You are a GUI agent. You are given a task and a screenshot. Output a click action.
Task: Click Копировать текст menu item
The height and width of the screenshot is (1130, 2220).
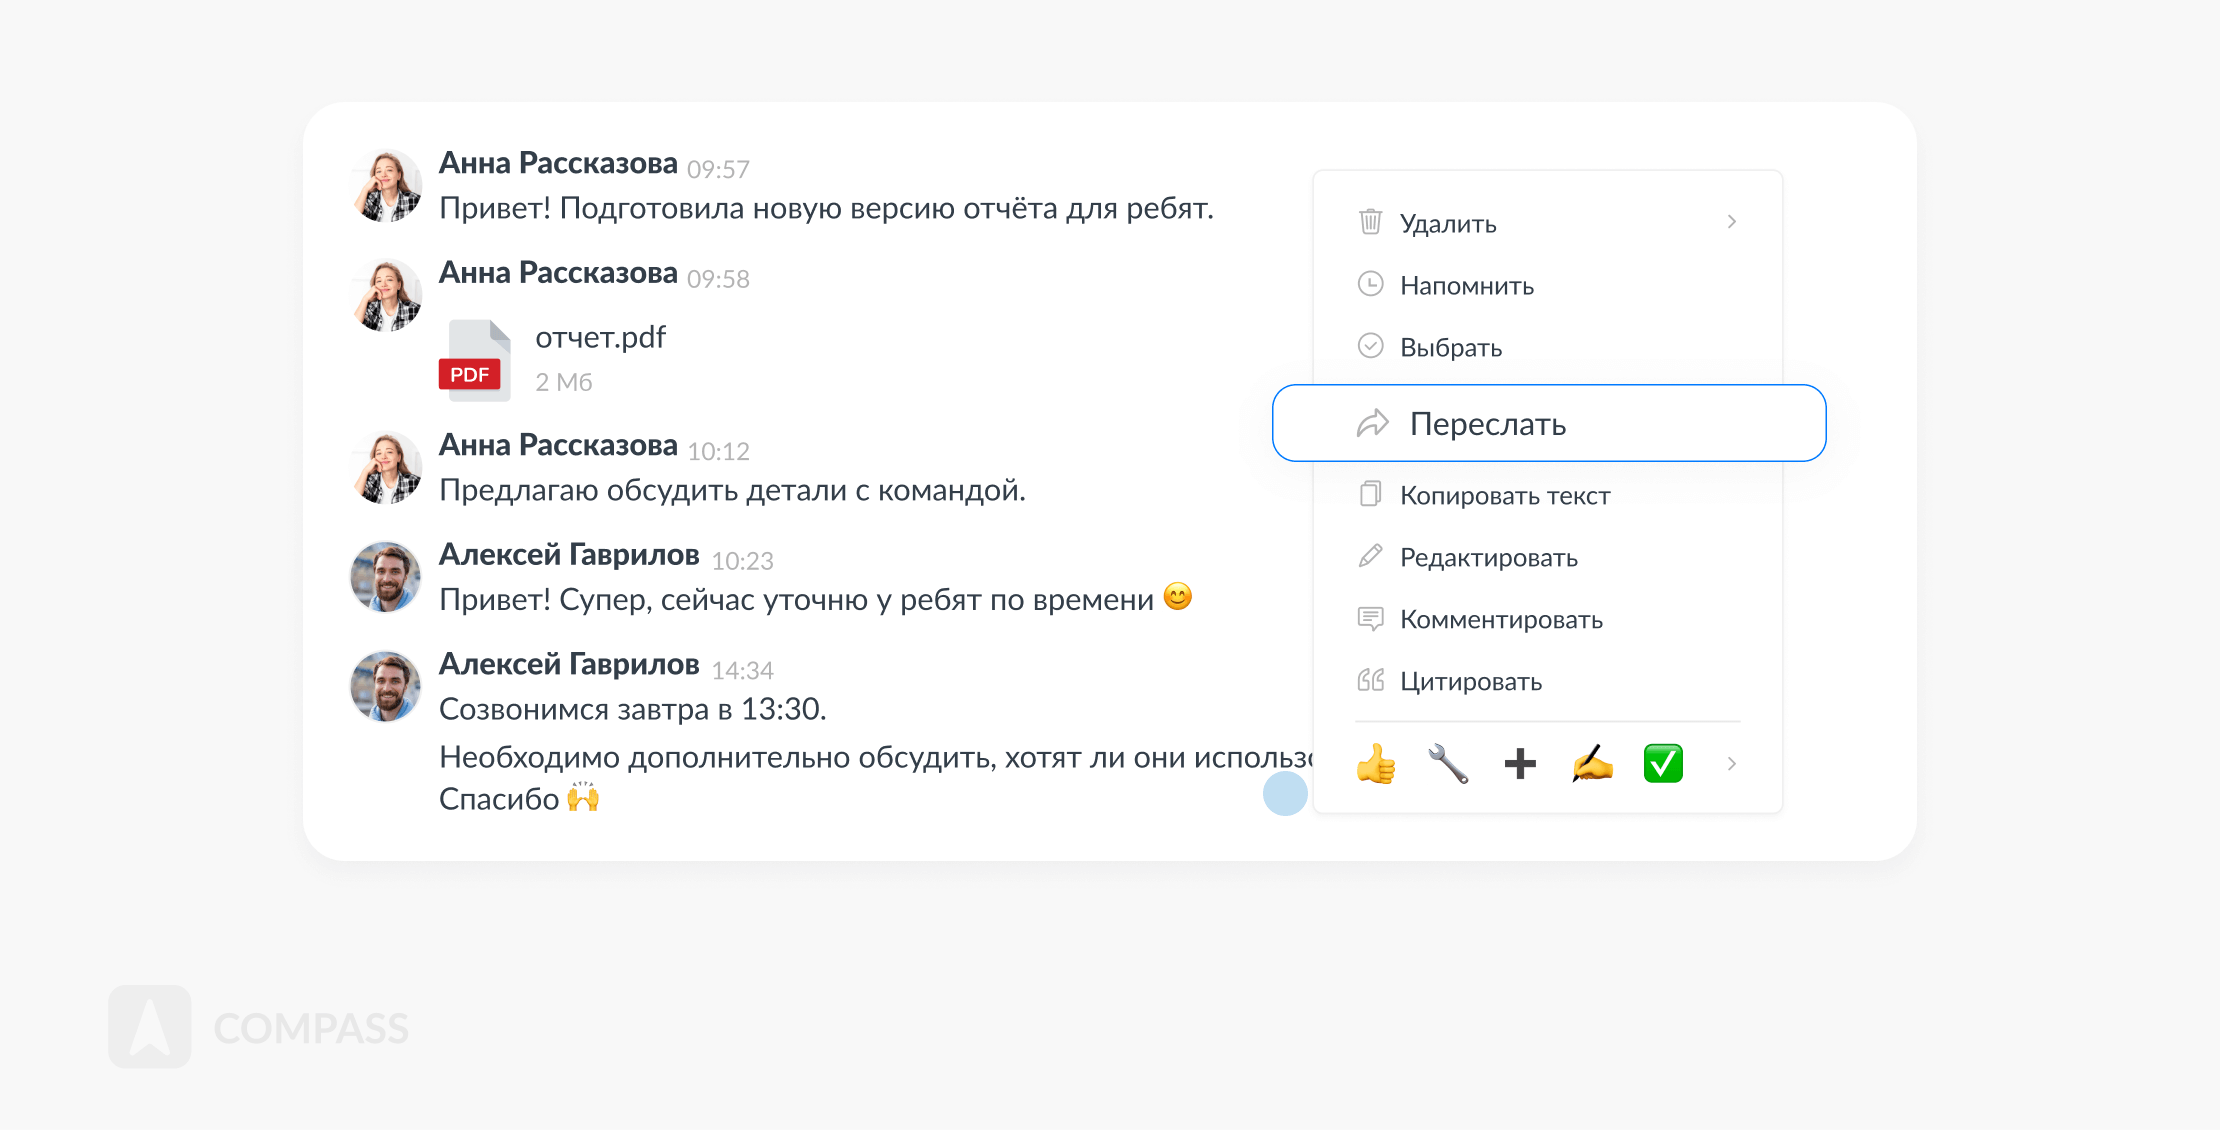pyautogui.click(x=1504, y=496)
